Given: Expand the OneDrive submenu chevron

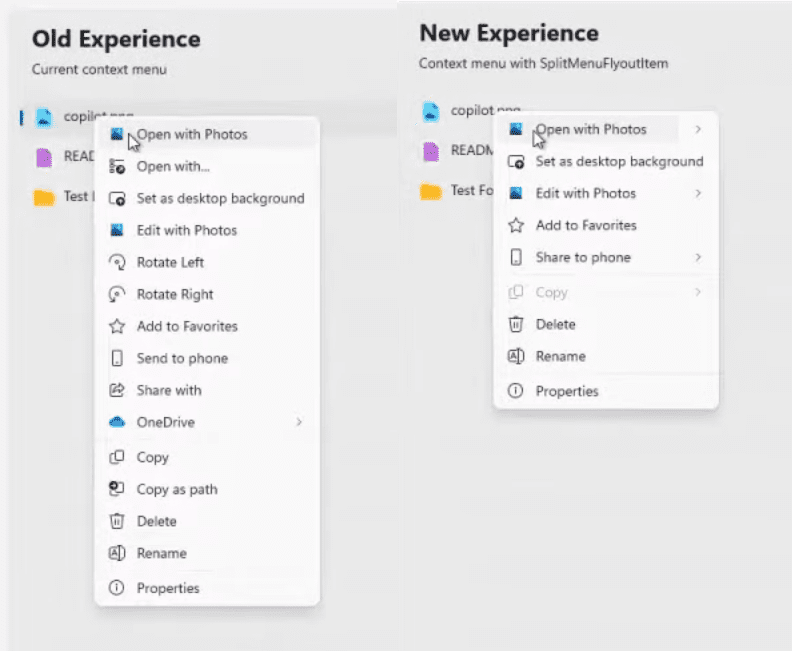Looking at the screenshot, I should tap(299, 422).
